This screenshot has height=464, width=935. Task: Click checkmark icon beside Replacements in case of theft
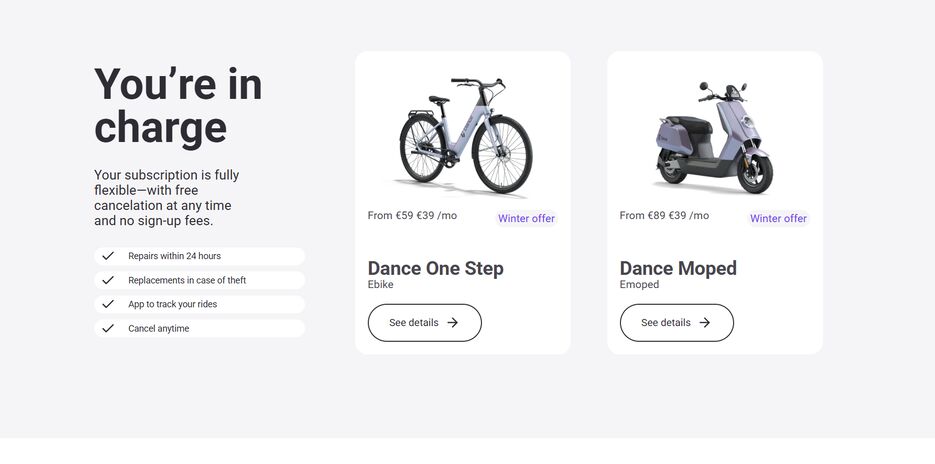tap(108, 280)
